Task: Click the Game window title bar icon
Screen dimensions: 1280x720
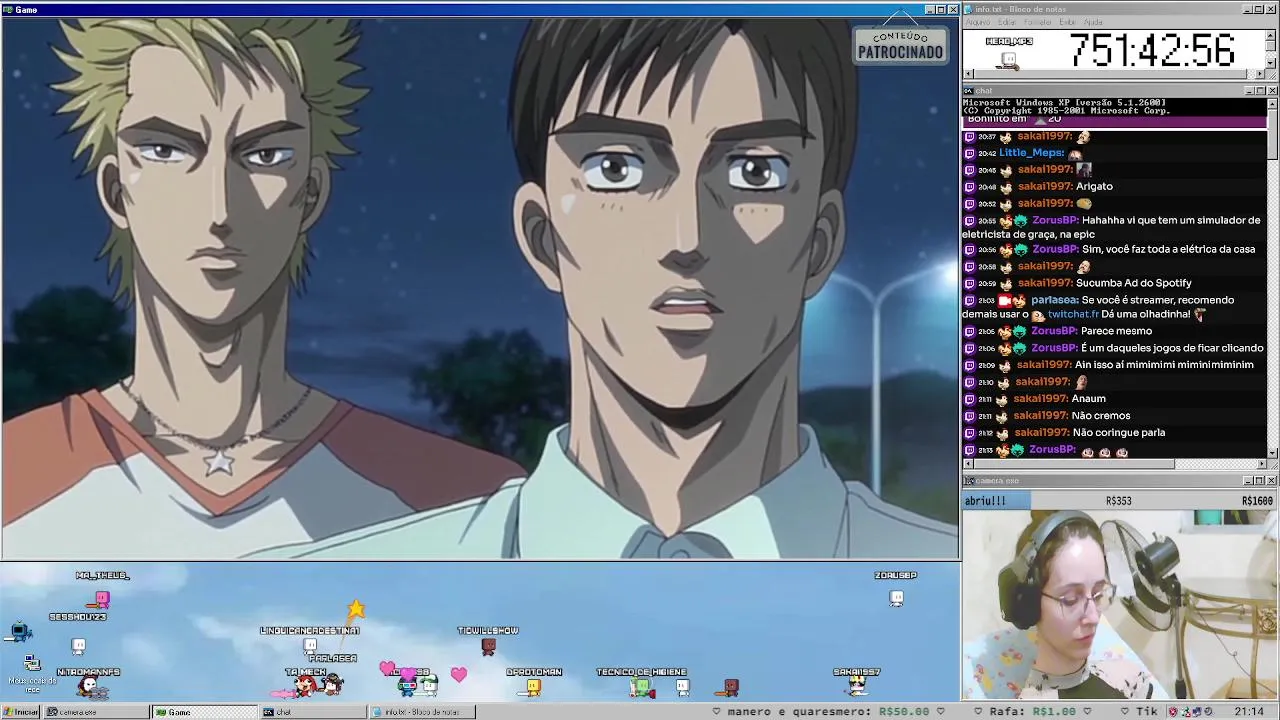Action: [x=8, y=9]
